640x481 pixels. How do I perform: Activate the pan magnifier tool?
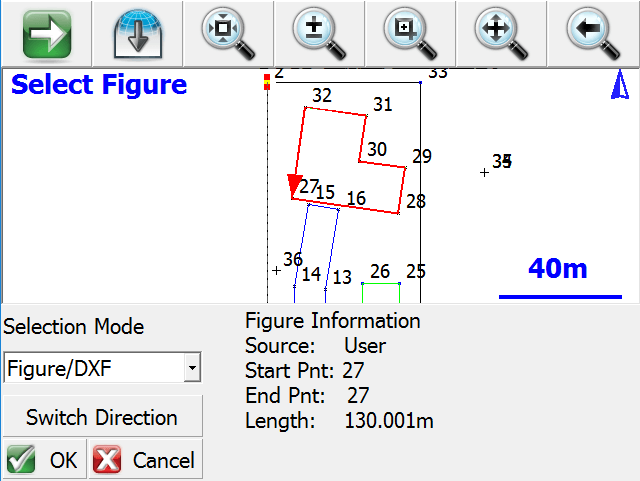(501, 33)
